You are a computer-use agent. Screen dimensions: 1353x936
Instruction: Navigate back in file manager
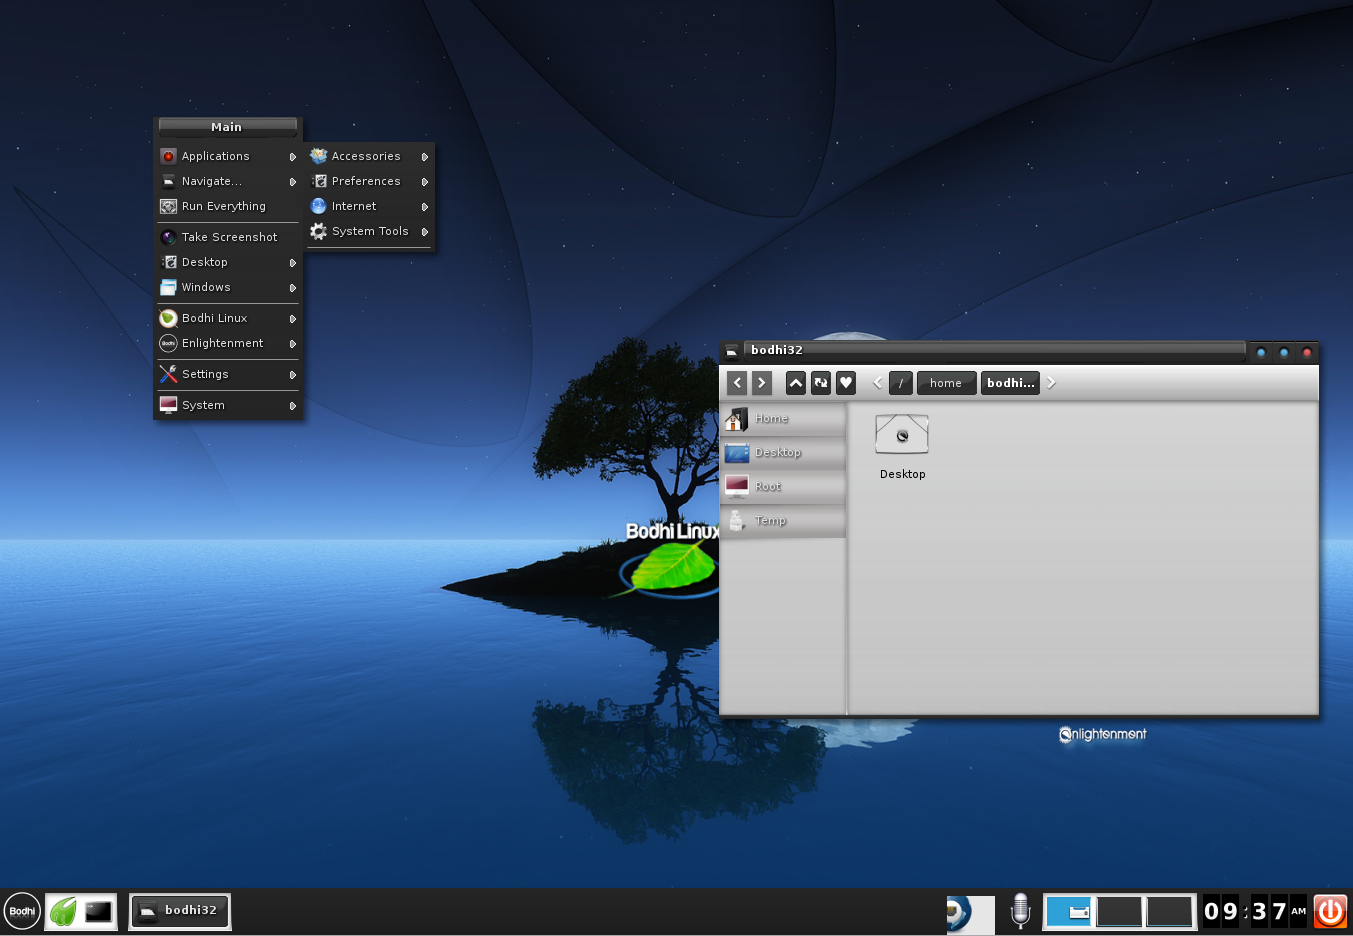737,383
